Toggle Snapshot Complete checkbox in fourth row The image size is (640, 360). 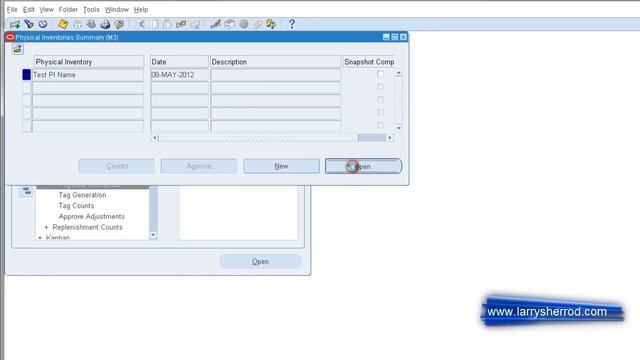click(380, 112)
